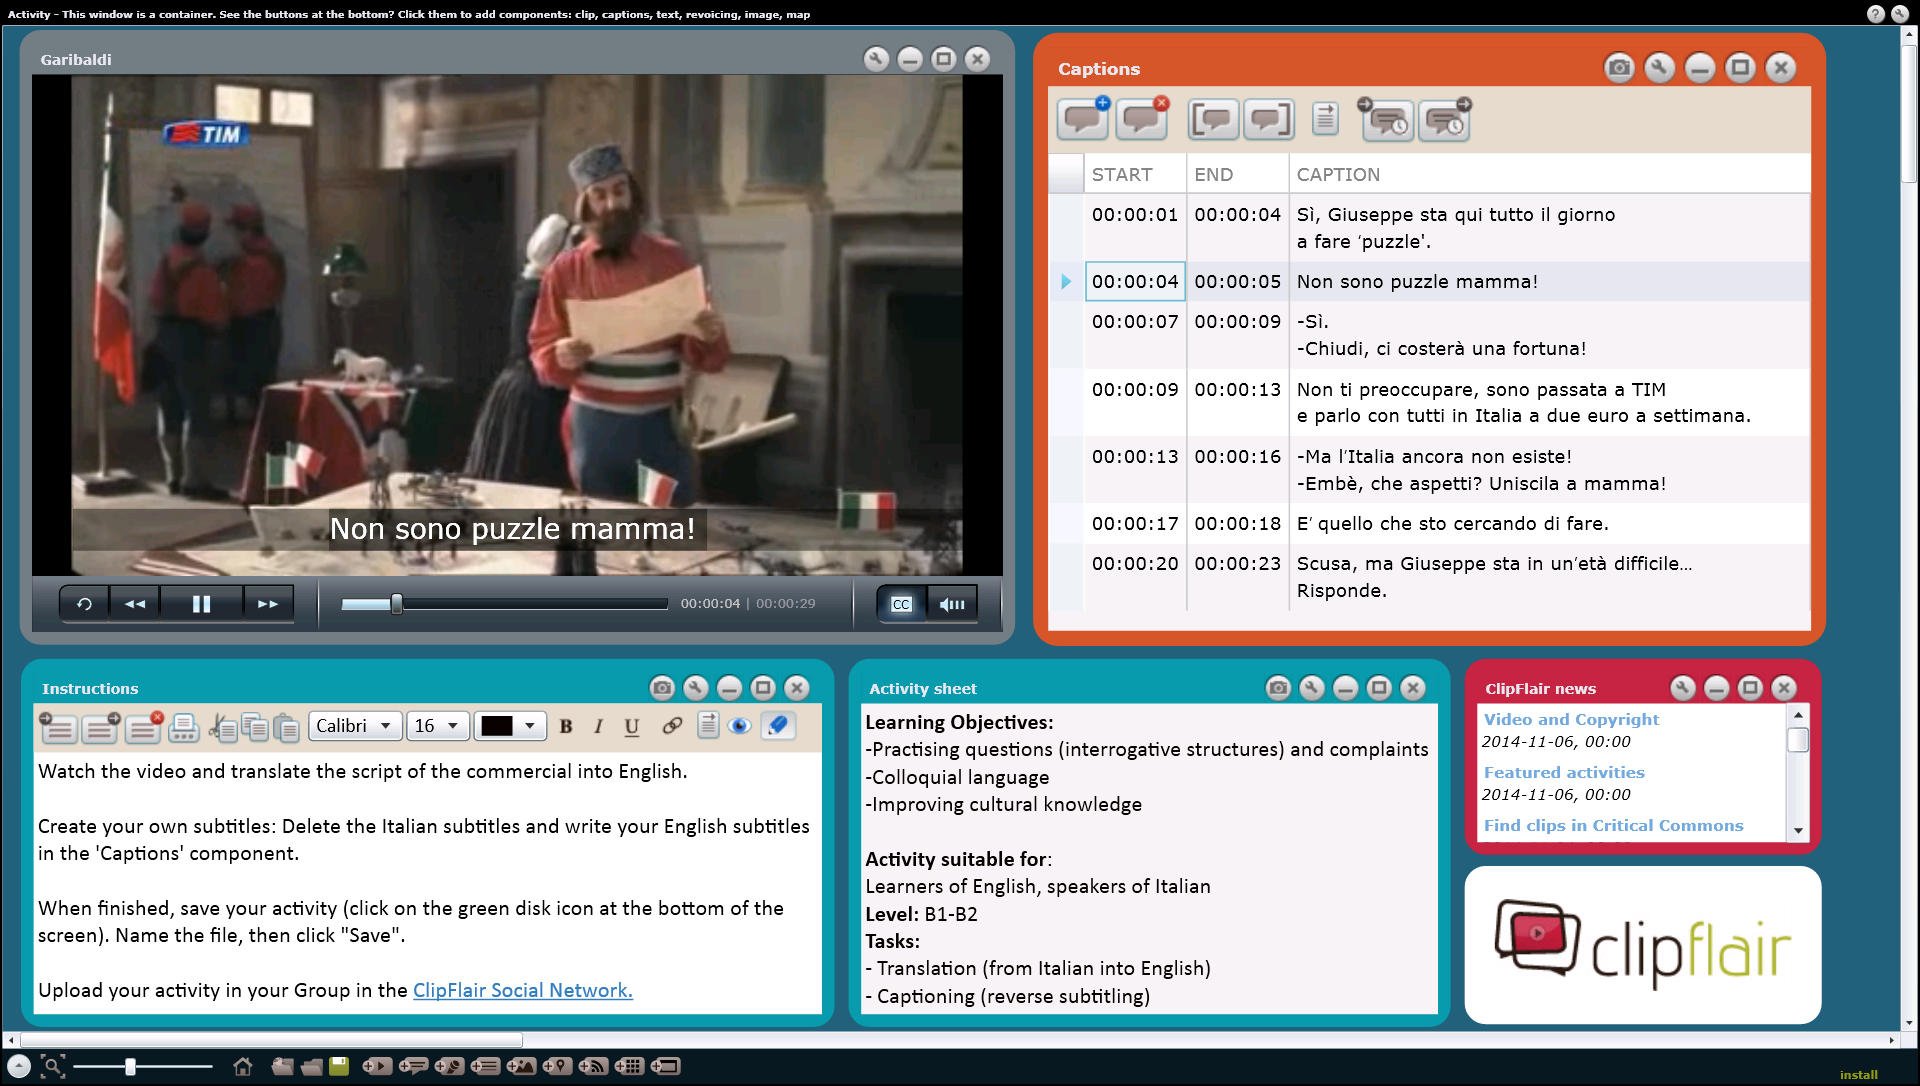1920x1086 pixels.
Task: Toggle underline formatting in Instructions
Action: (632, 727)
